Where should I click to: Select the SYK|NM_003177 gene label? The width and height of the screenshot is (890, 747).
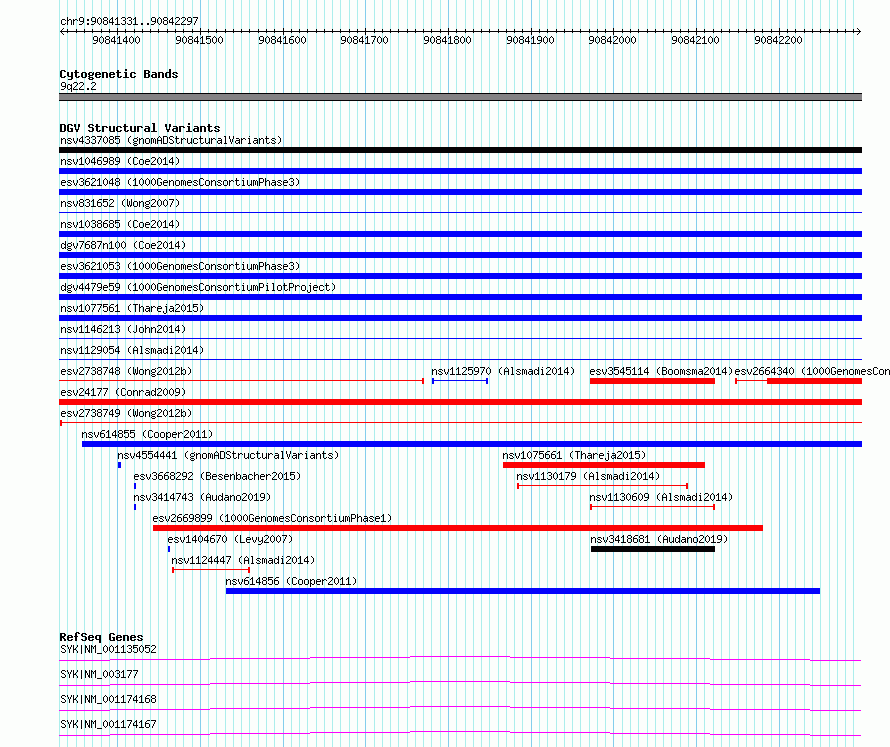tap(99, 674)
